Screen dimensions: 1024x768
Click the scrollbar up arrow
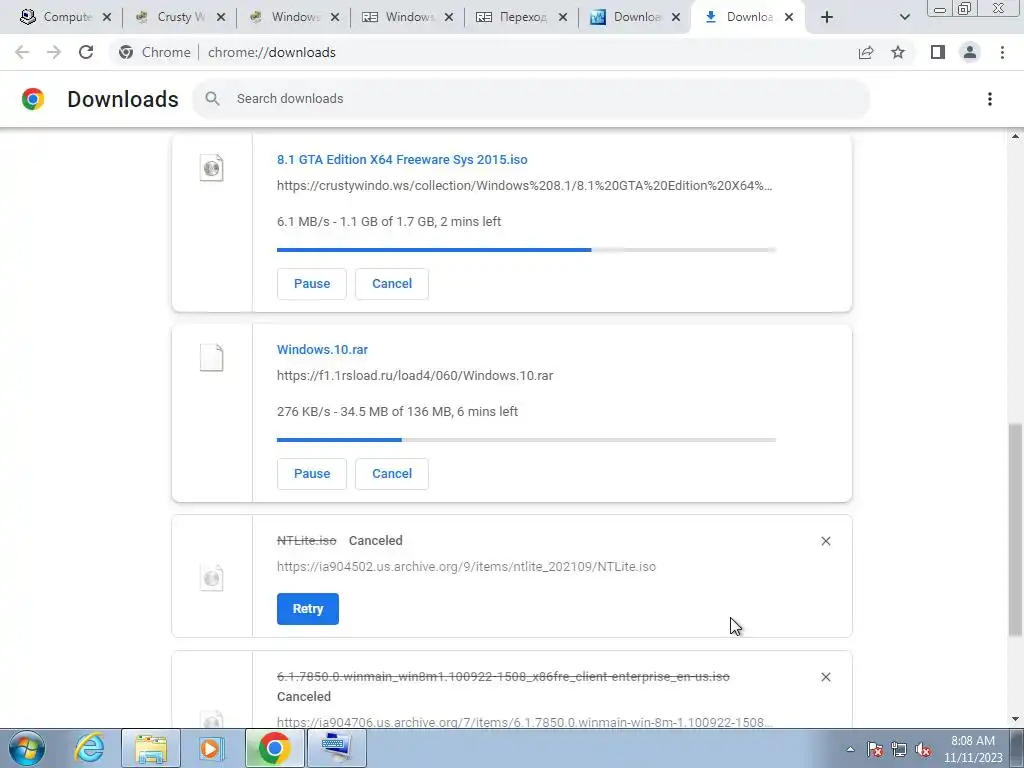(x=1015, y=136)
